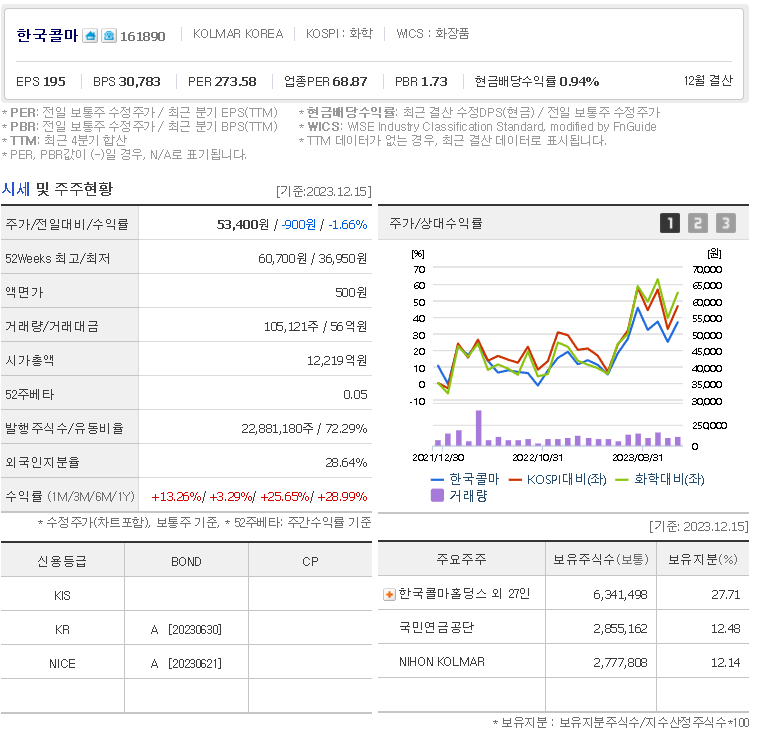Click the 신용등급 column header

[62, 561]
